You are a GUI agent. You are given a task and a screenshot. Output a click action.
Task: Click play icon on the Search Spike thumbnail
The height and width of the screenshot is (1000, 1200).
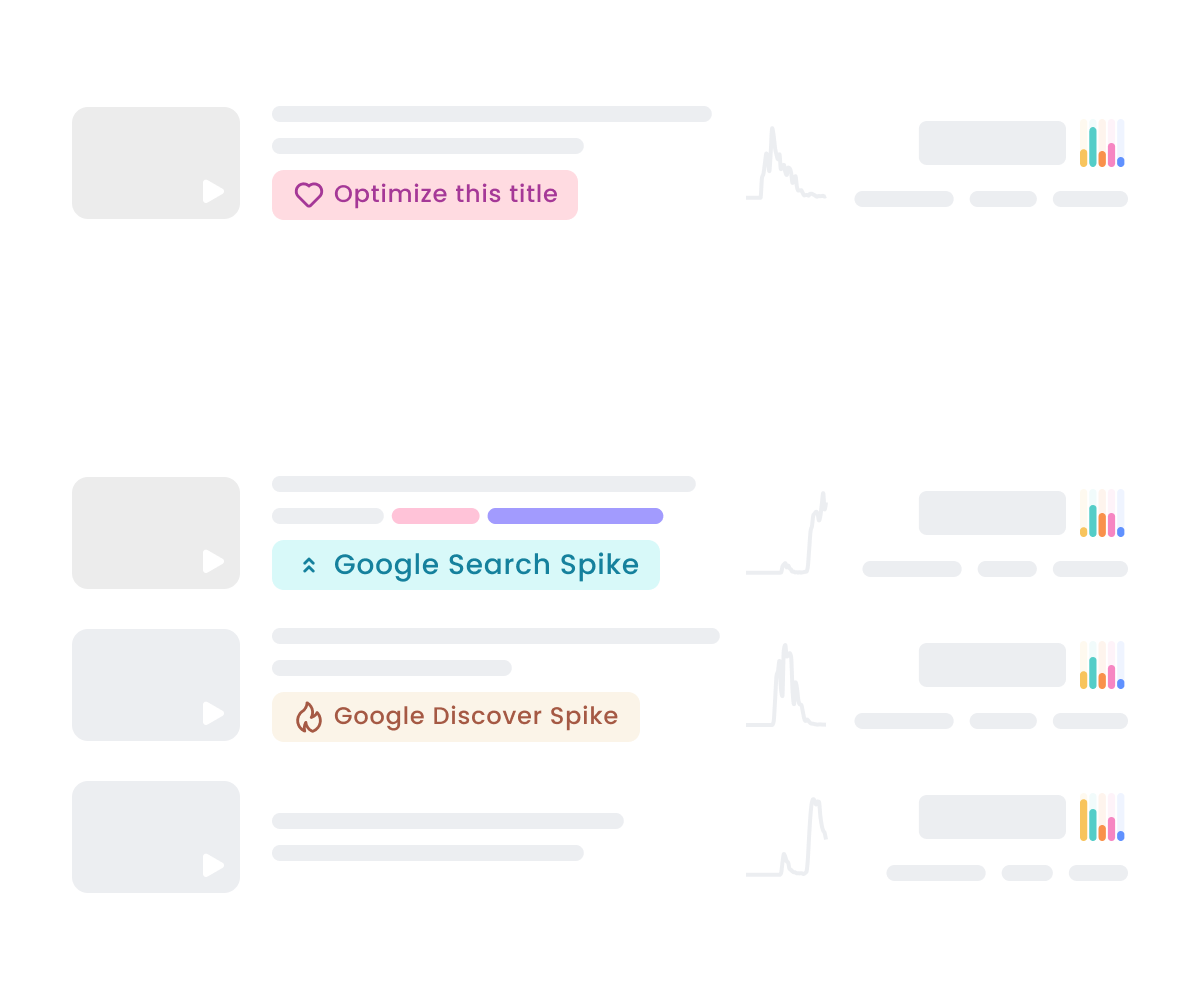pos(213,561)
